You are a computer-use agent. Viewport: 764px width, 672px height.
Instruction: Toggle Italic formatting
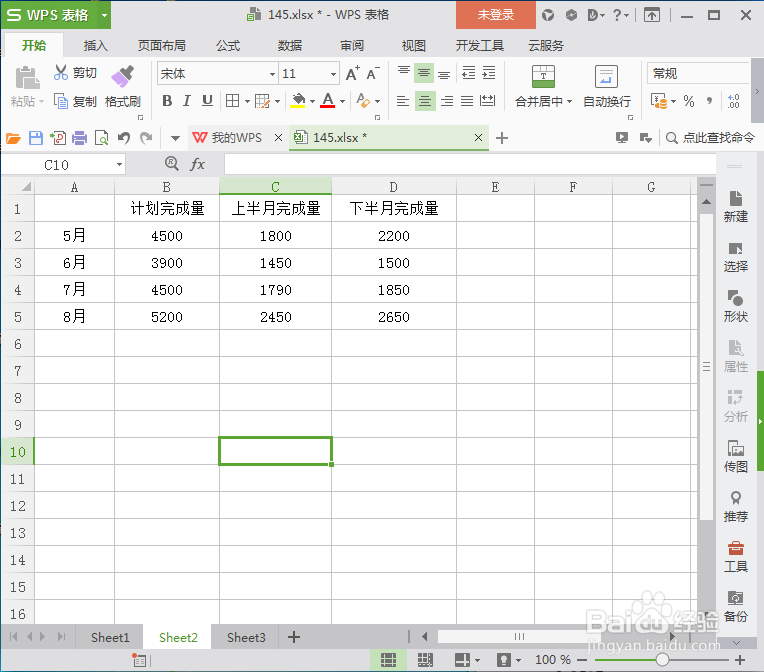(x=187, y=101)
